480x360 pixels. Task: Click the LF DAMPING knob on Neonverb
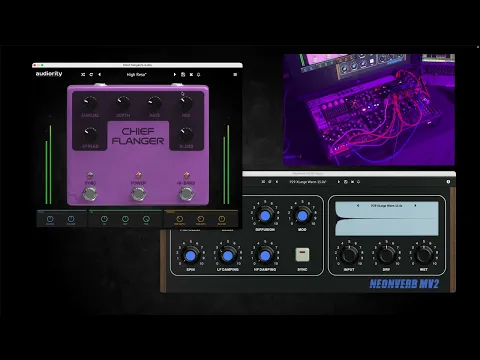coord(228,256)
